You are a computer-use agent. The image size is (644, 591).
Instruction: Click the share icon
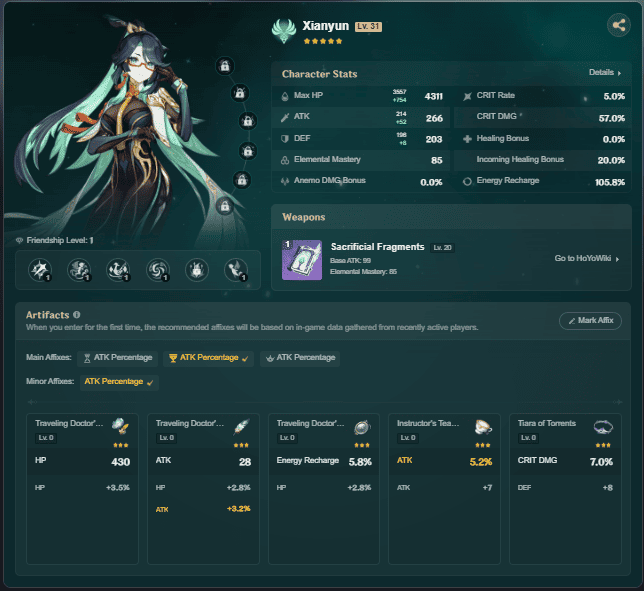tap(619, 25)
